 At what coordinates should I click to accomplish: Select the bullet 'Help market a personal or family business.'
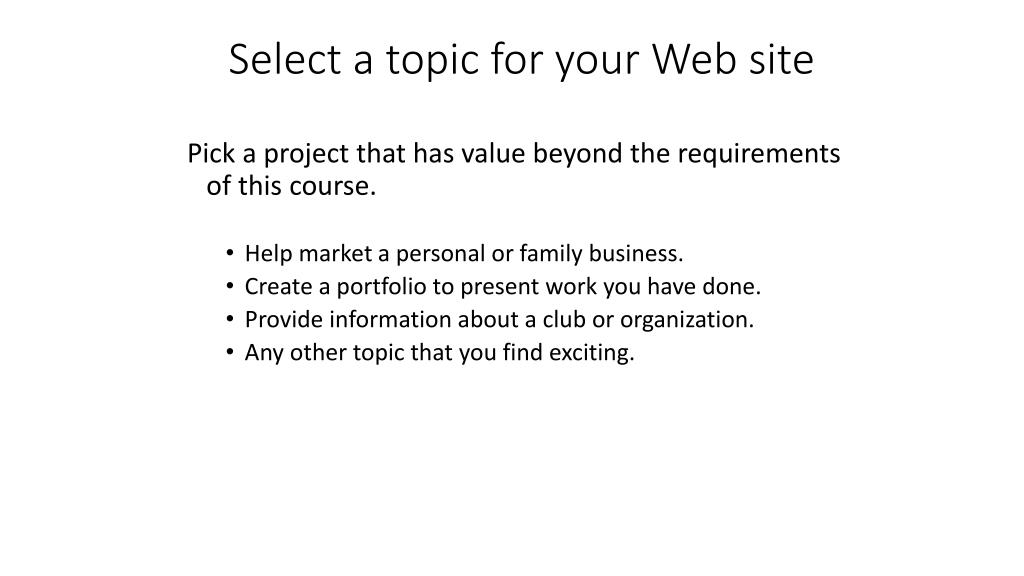(464, 253)
